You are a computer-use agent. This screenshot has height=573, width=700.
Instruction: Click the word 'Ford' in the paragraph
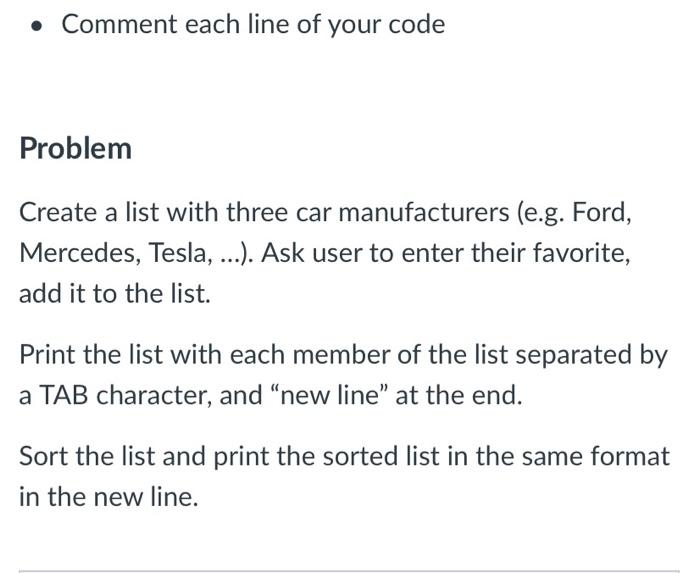point(600,212)
